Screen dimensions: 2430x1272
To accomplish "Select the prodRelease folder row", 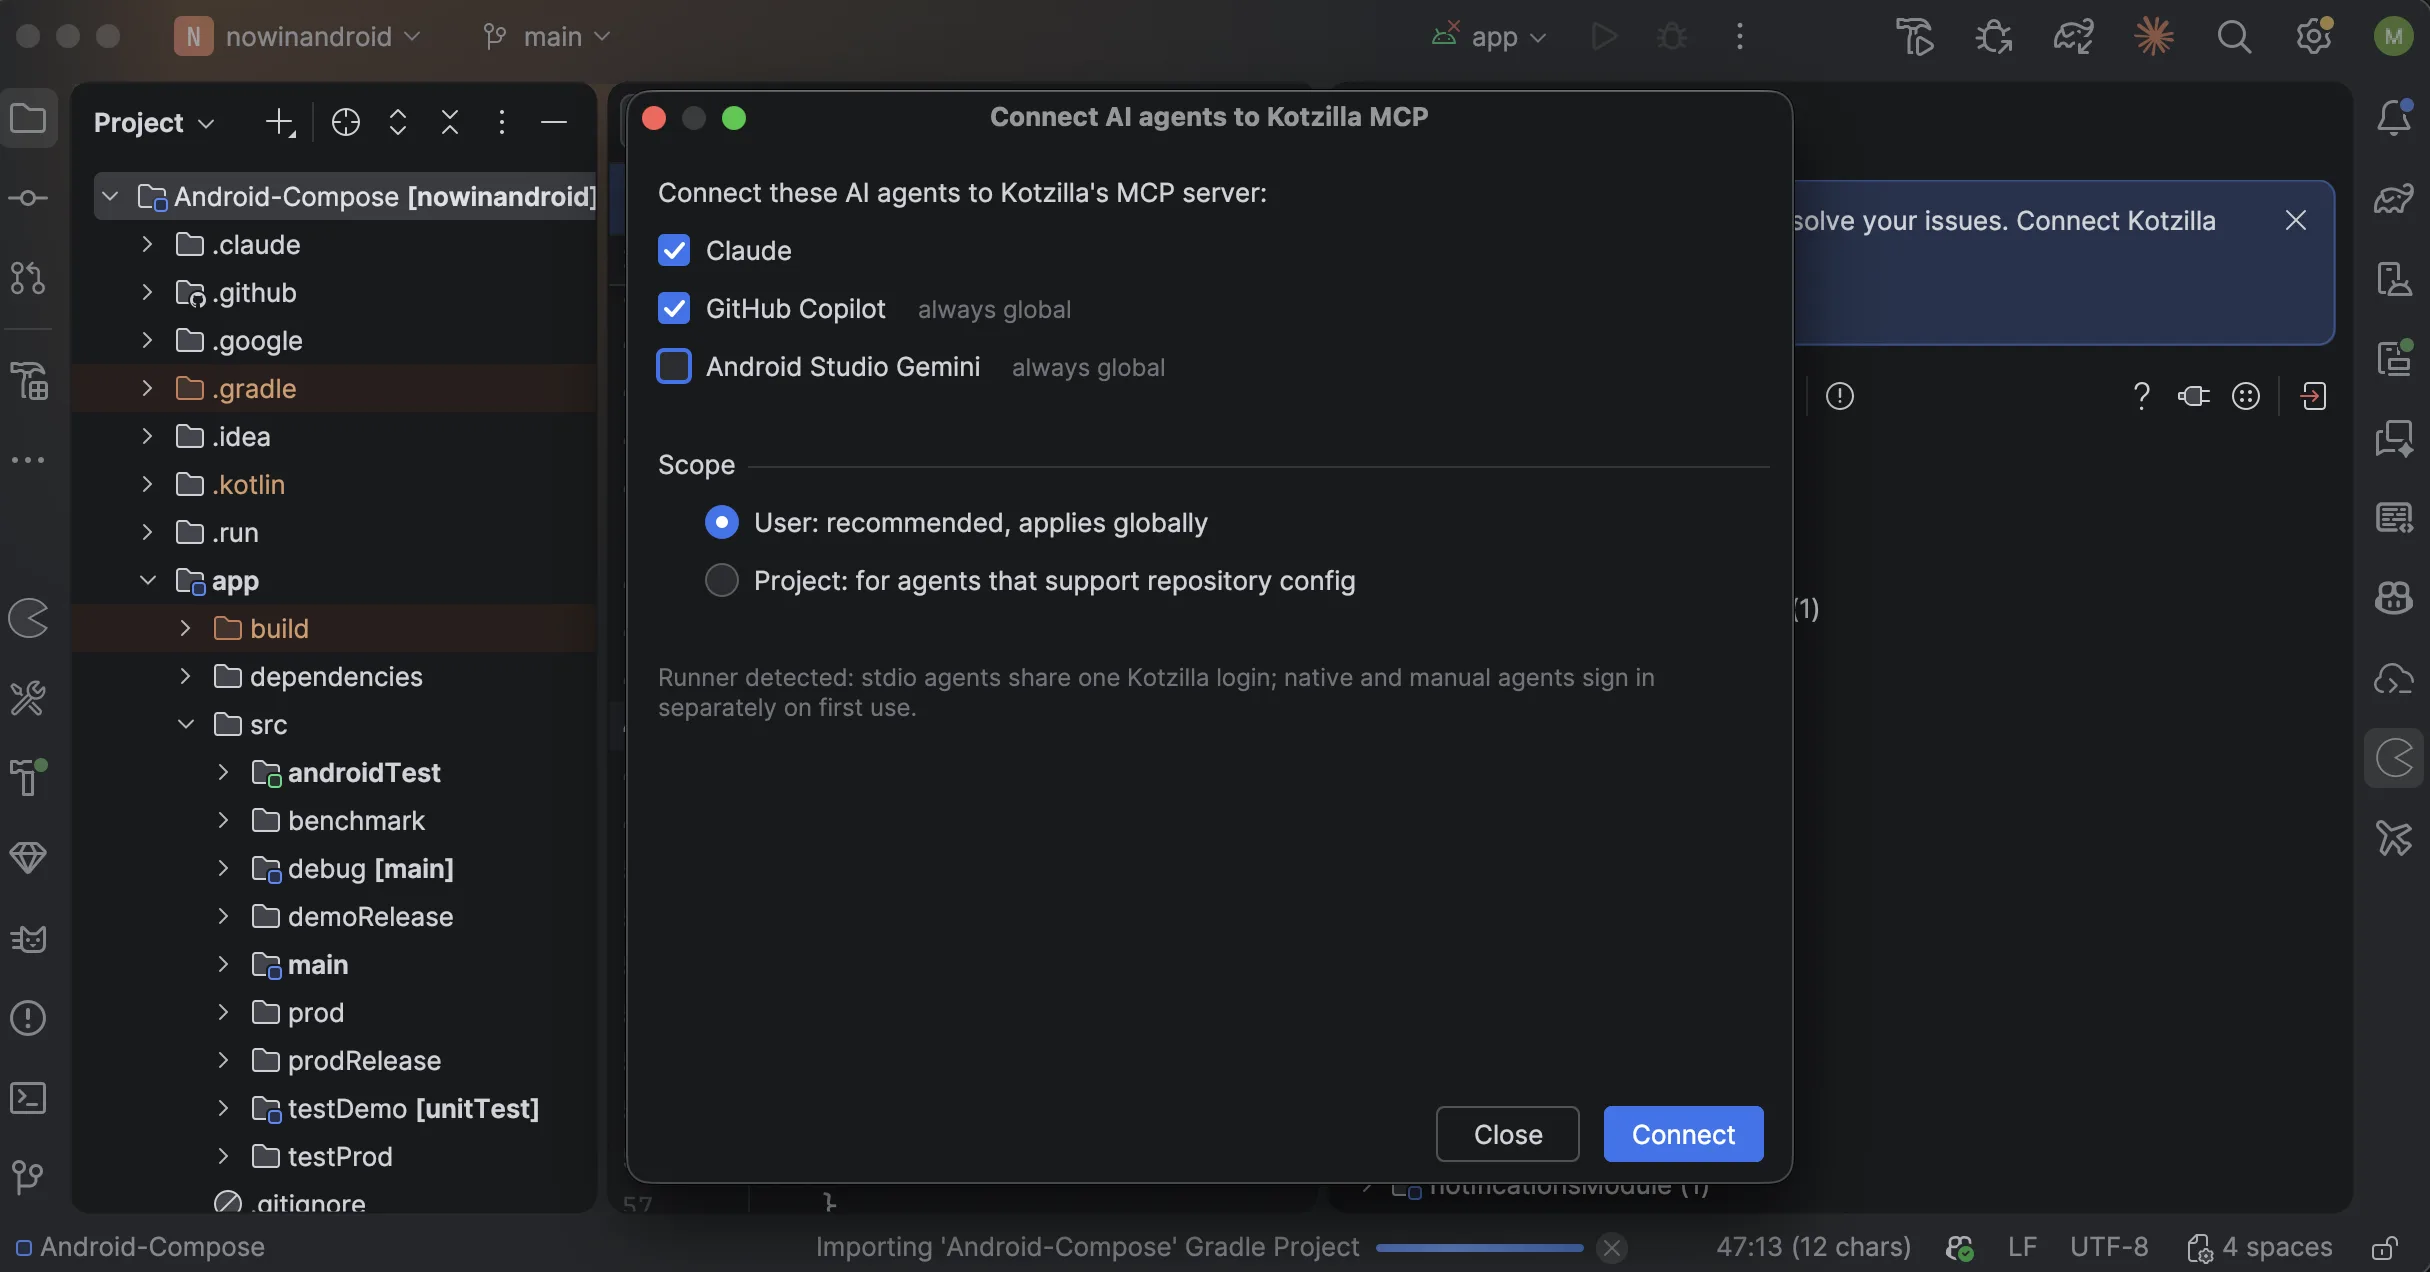I will [x=335, y=1060].
